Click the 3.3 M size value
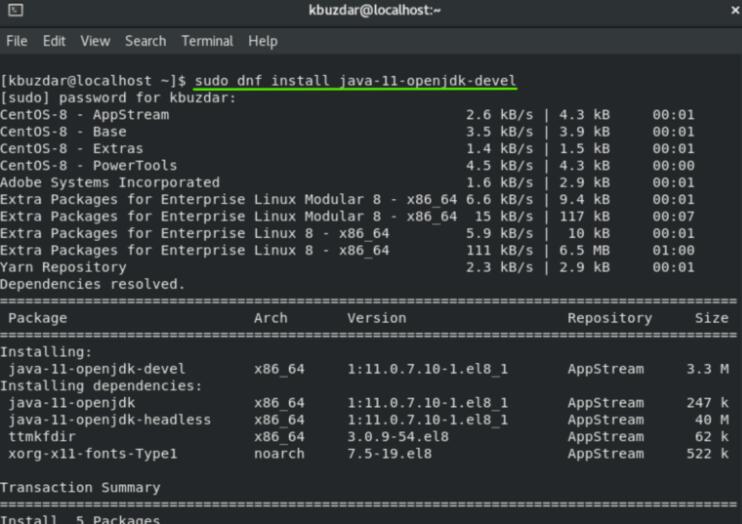742x524 pixels. click(x=708, y=369)
